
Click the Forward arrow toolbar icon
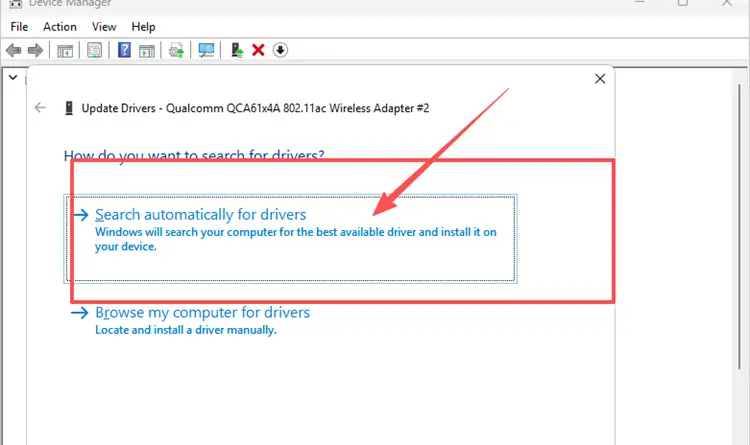point(35,50)
